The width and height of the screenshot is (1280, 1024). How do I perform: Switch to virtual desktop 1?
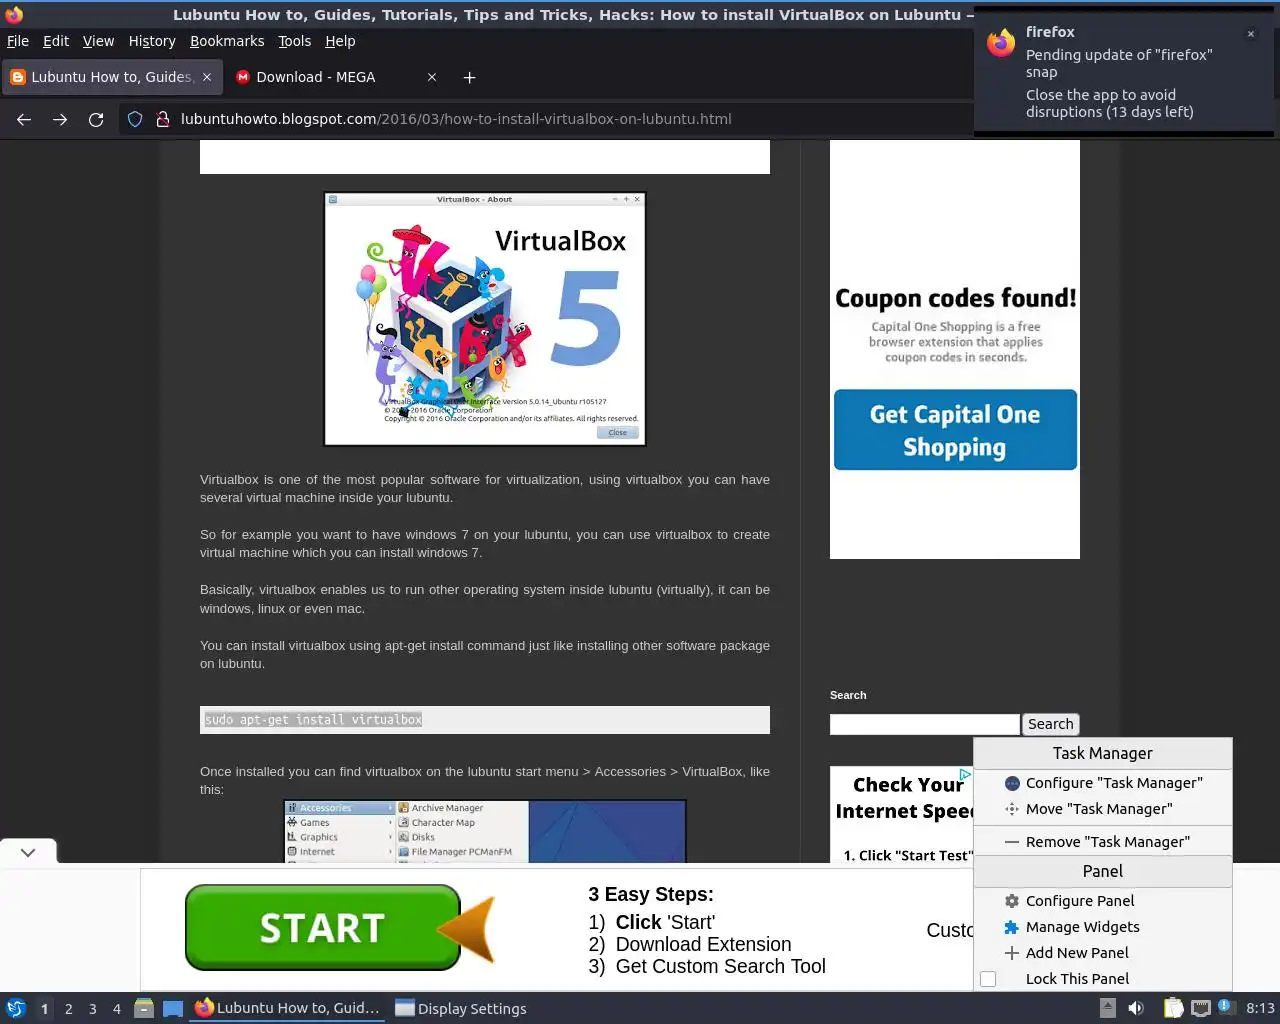point(44,1008)
